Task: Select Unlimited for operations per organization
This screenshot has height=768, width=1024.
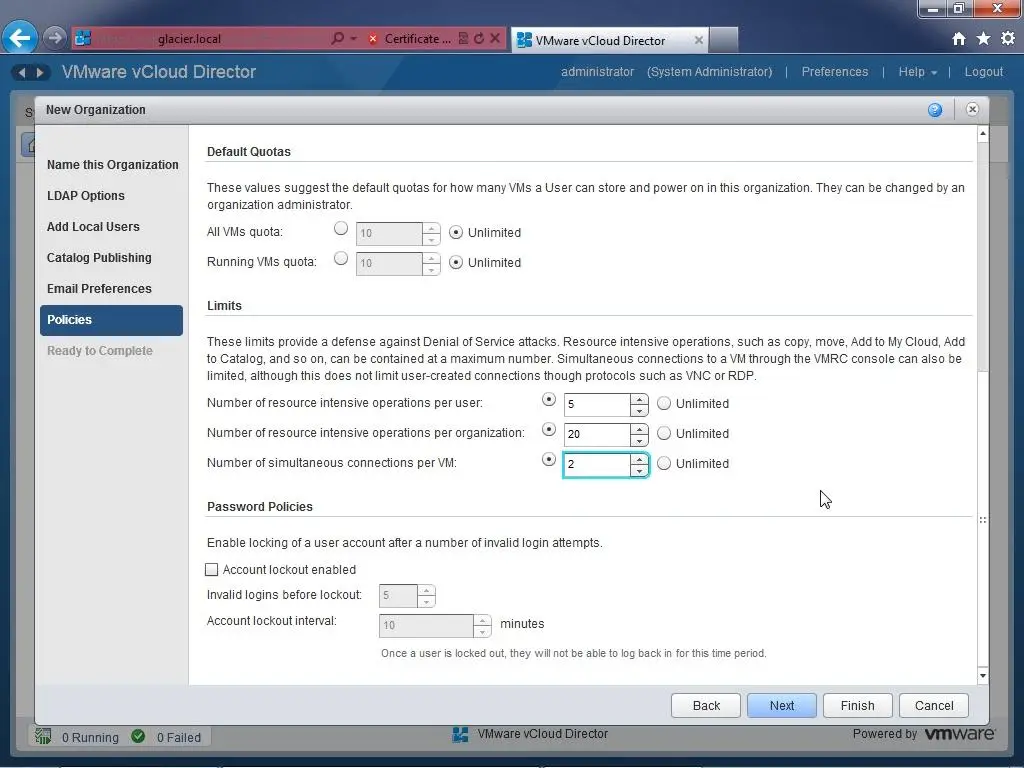Action: 664,433
